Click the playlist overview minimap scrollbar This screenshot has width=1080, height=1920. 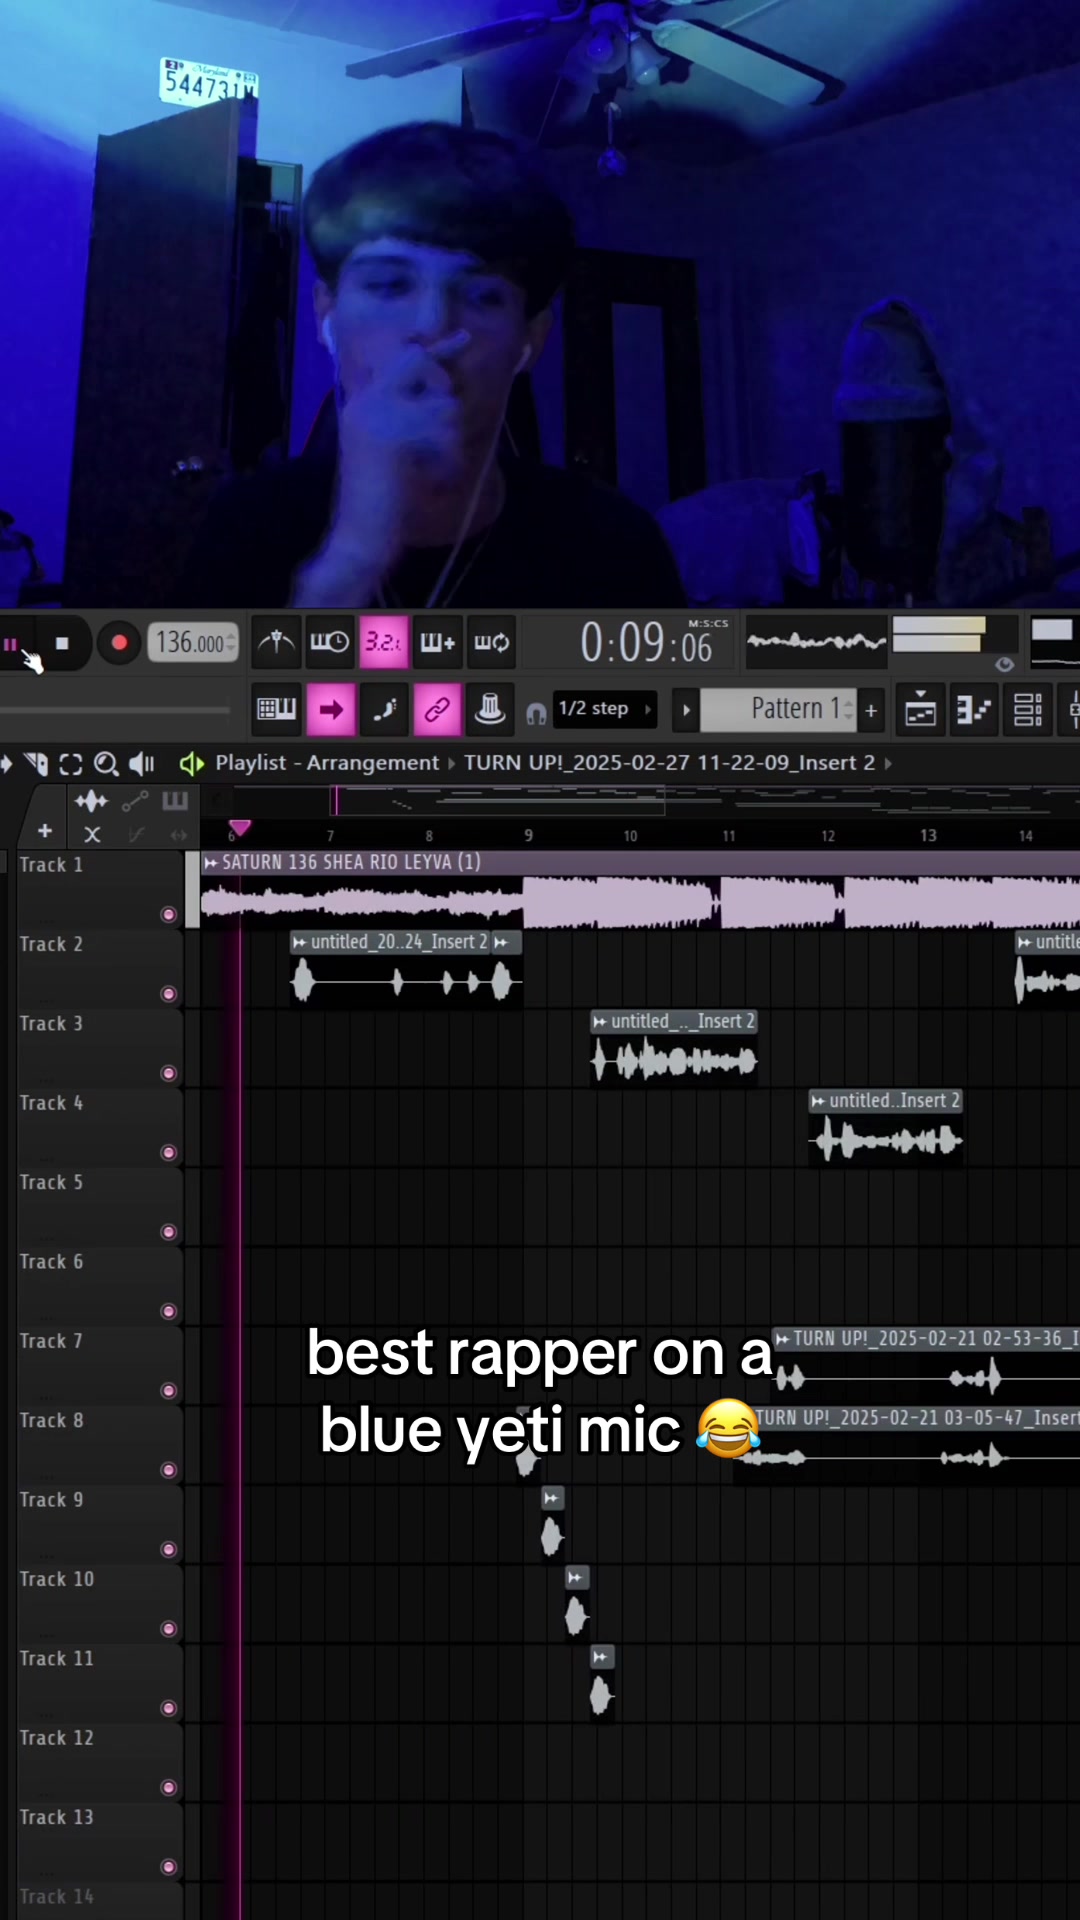tap(656, 800)
